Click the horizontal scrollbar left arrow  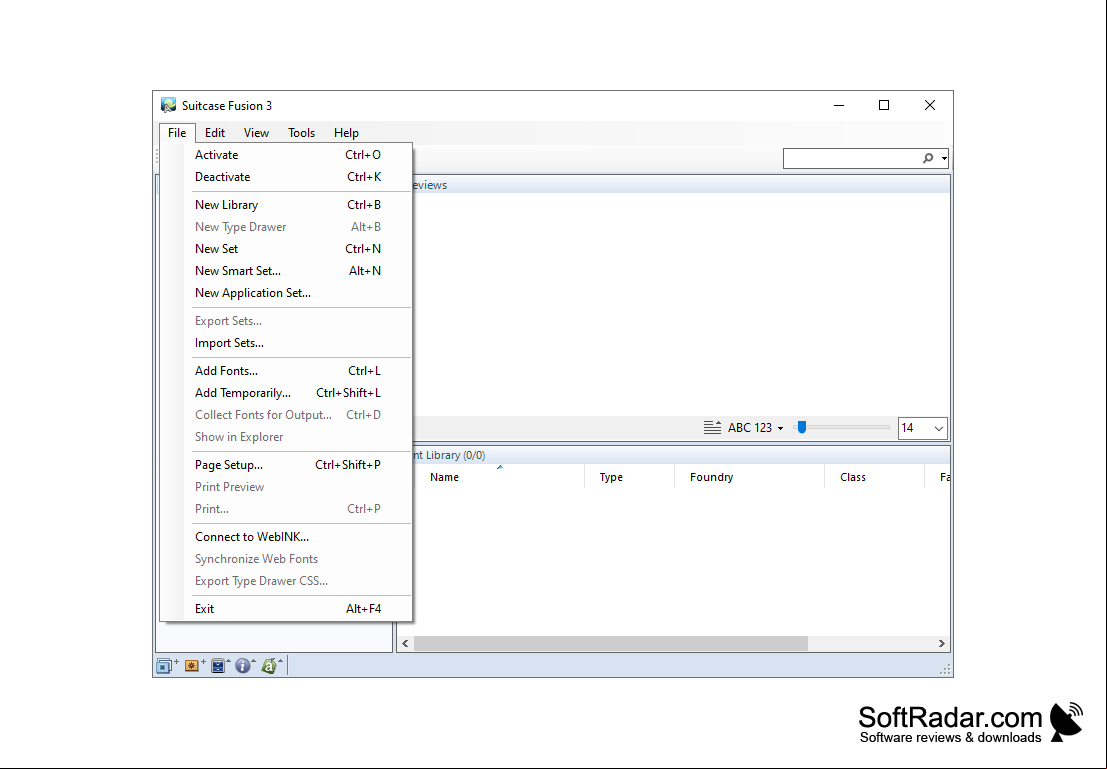coord(405,643)
